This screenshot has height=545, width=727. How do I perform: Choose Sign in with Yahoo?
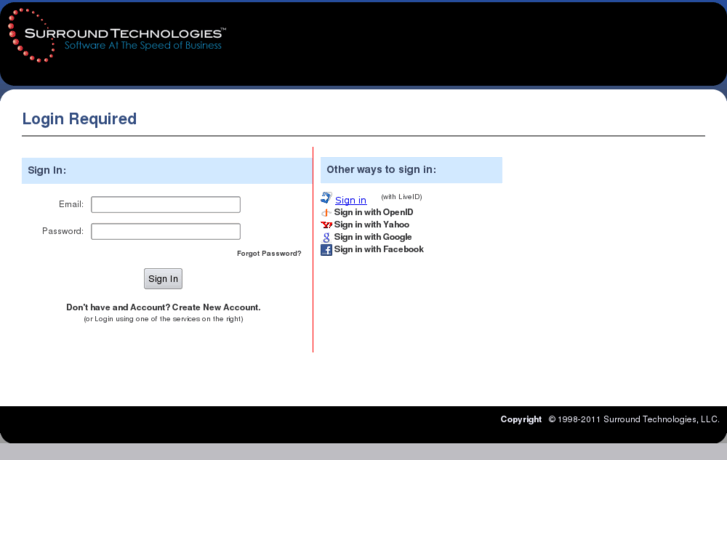(372, 224)
